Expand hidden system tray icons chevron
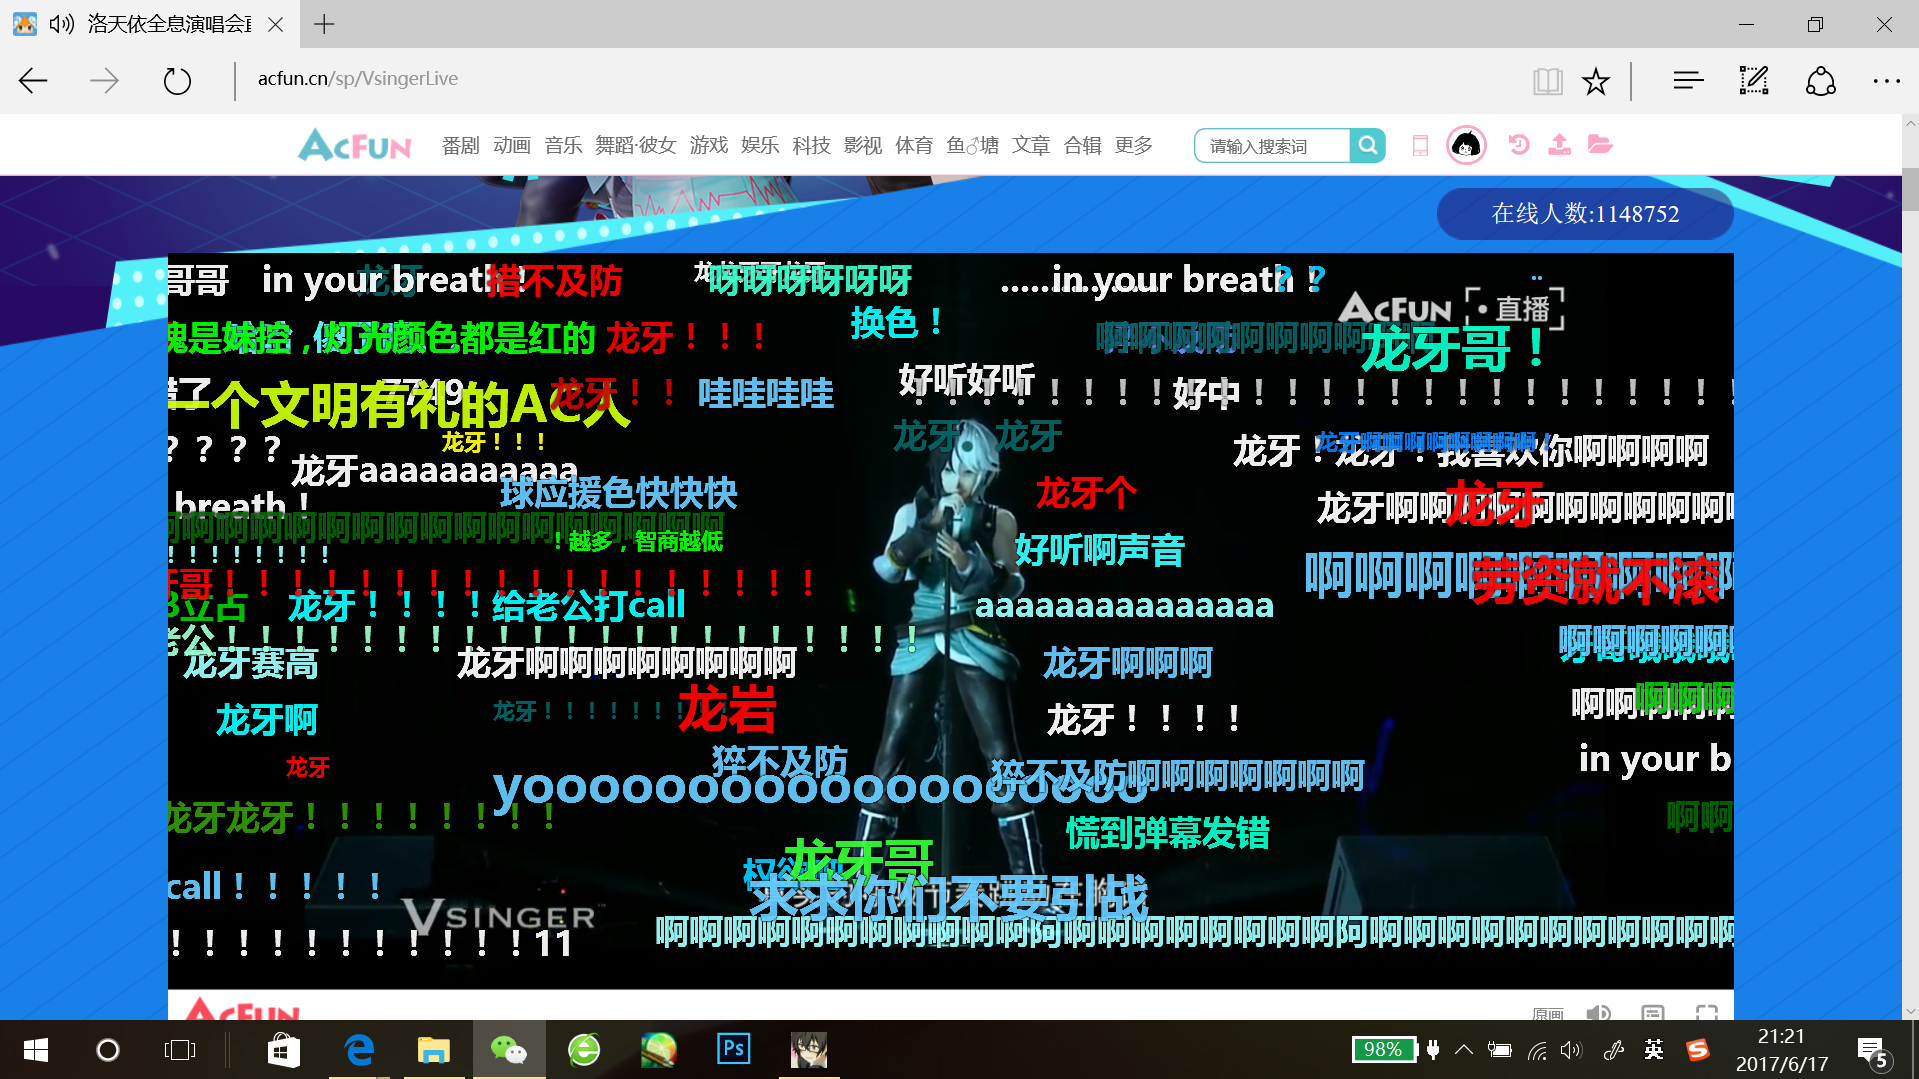The width and height of the screenshot is (1919, 1079). coord(1463,1049)
